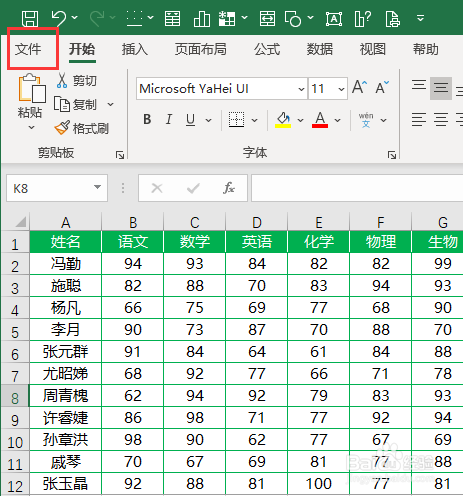Open the Customize Quick Access Toolbar arrow

pyautogui.click(x=421, y=18)
